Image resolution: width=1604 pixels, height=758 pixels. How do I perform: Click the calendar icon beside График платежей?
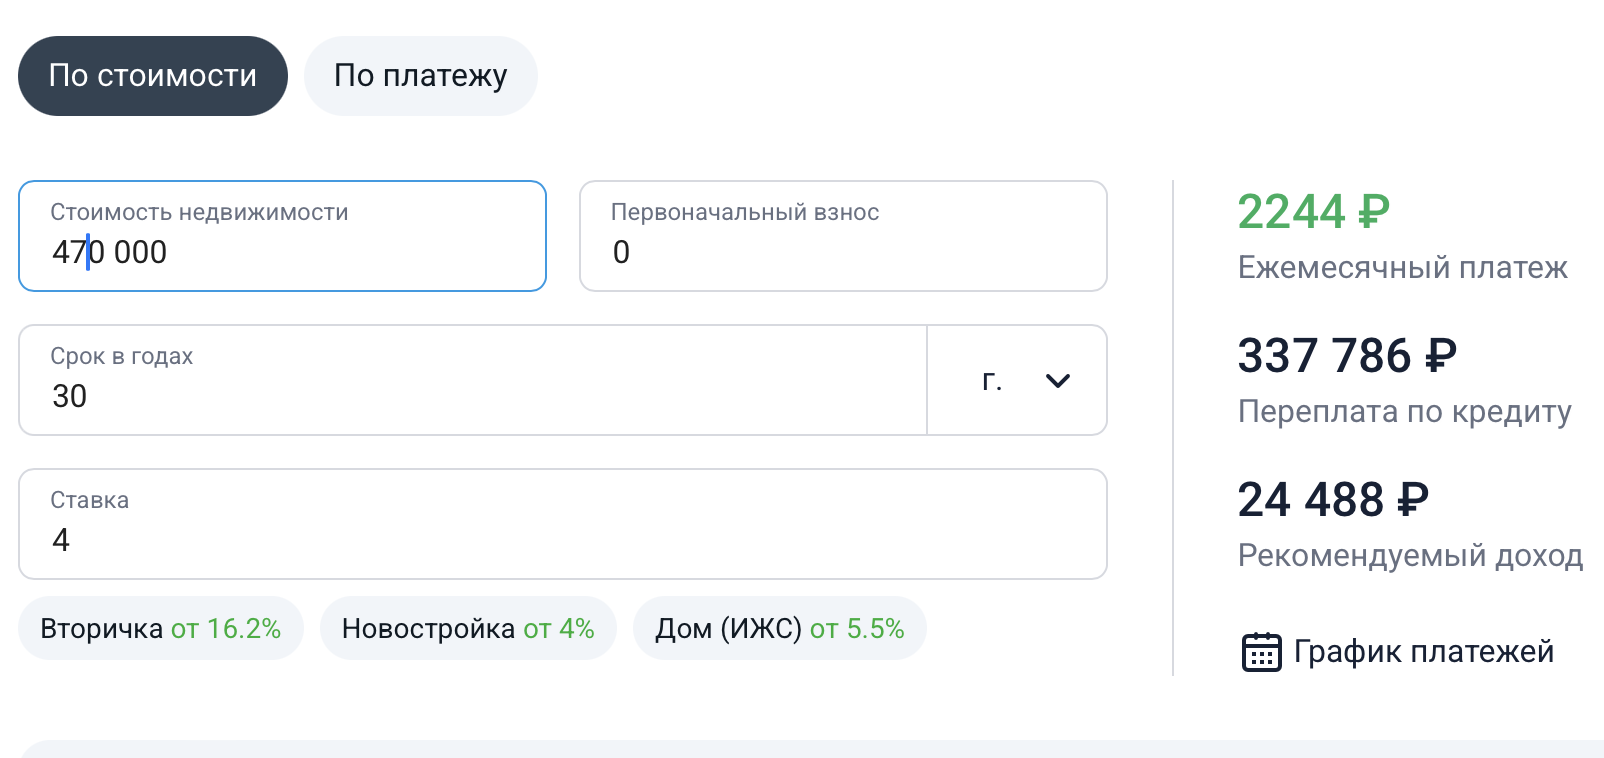[x=1261, y=652]
